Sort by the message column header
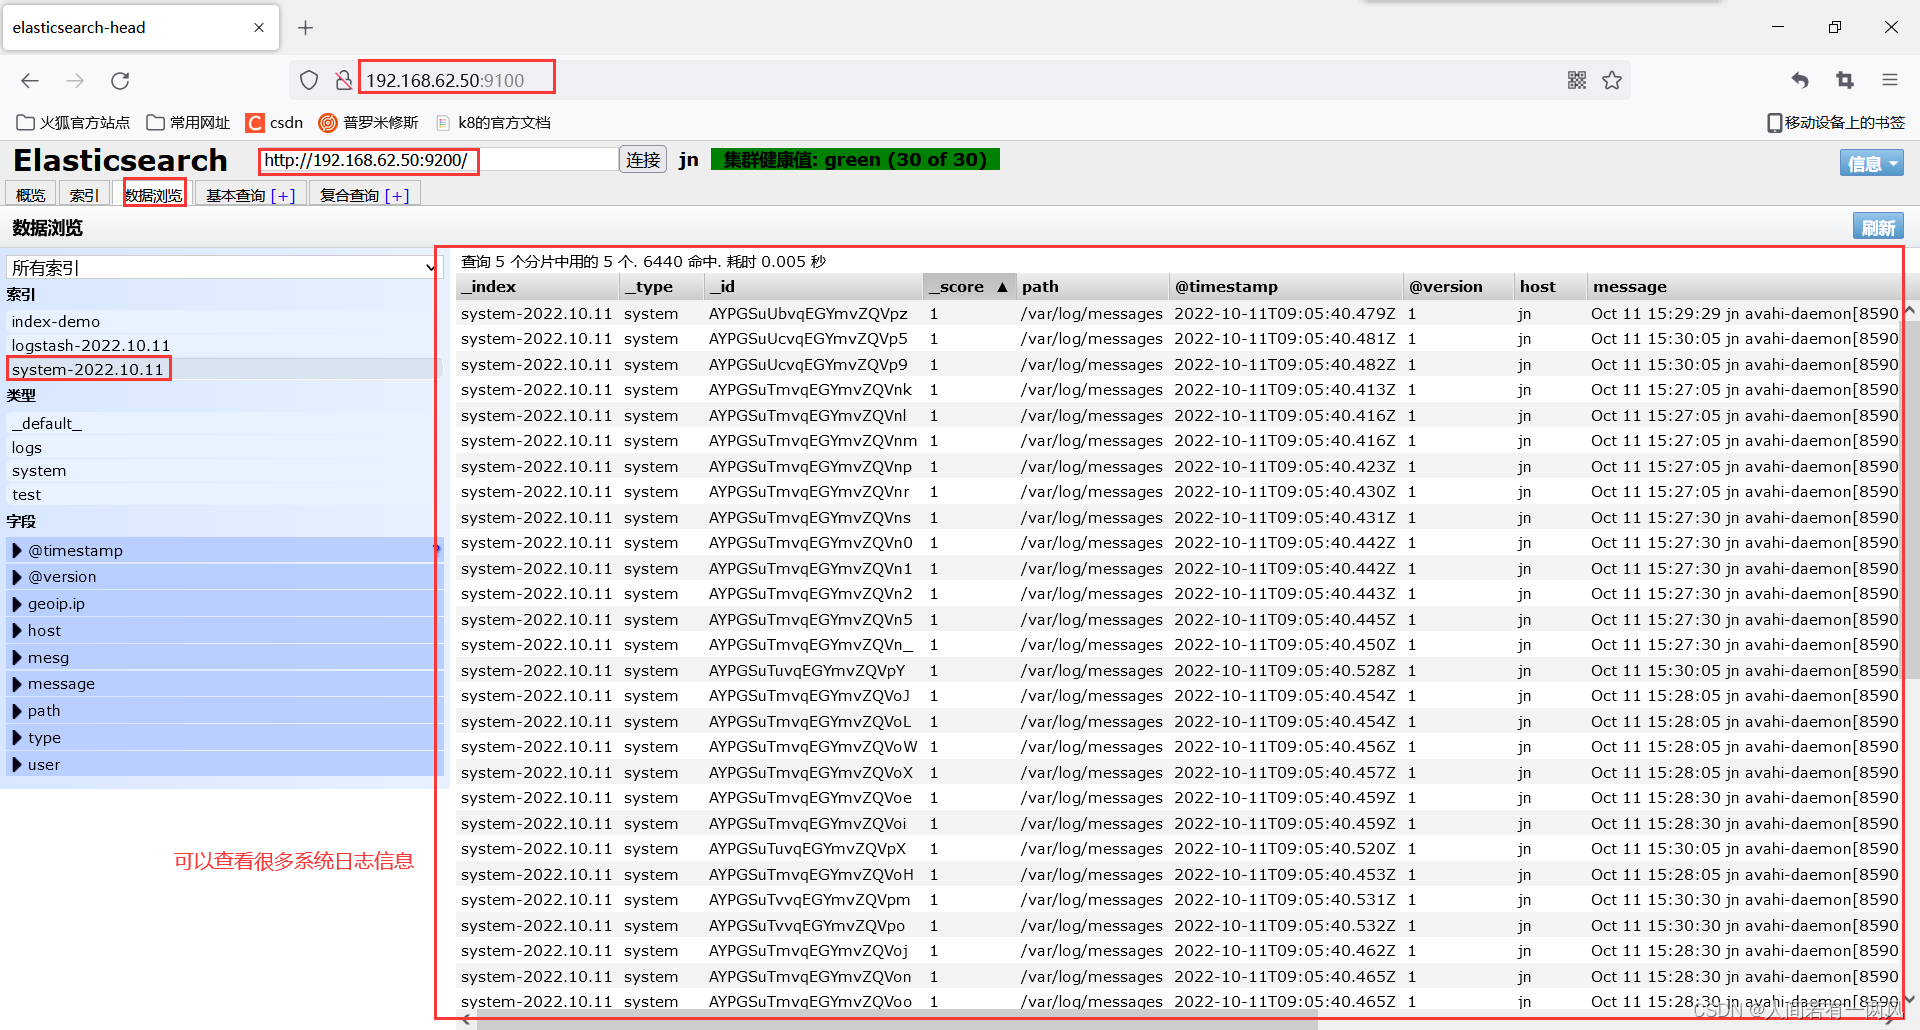Viewport: 1920px width, 1030px height. coord(1743,286)
